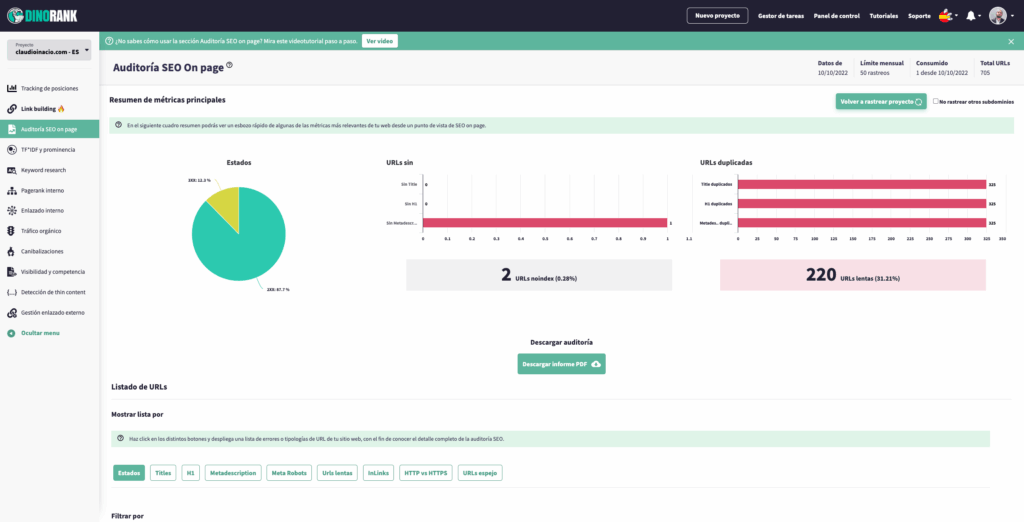Click Volver a rastrear proyecto button
Screen dimensions: 1024x522
click(x=881, y=101)
